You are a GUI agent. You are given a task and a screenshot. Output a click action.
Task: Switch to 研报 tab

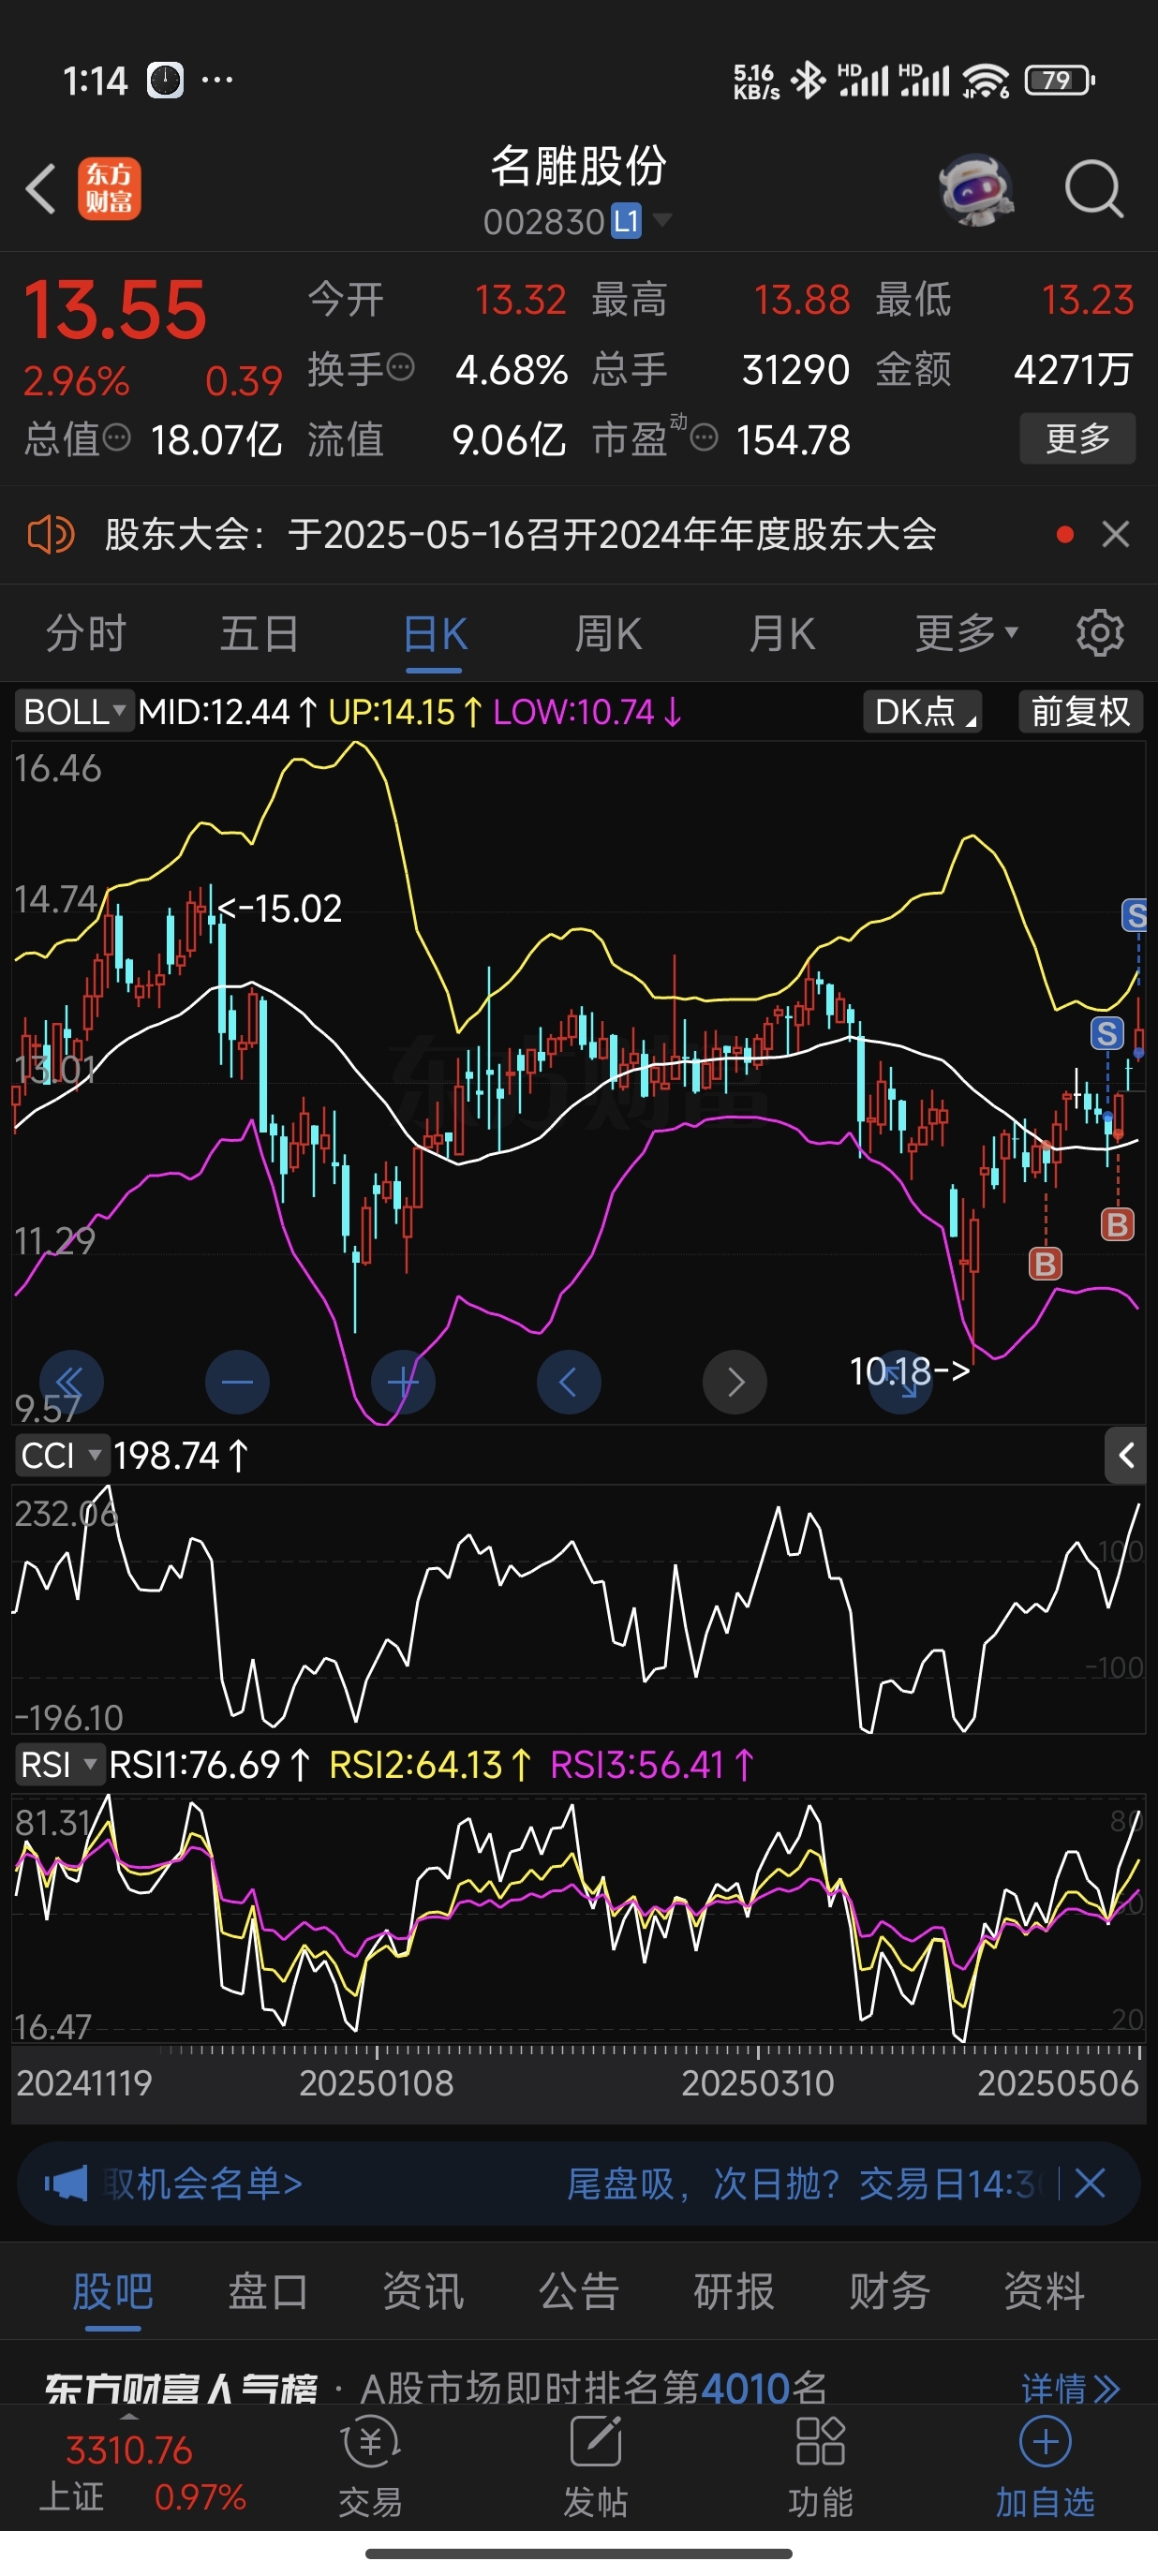(734, 2290)
